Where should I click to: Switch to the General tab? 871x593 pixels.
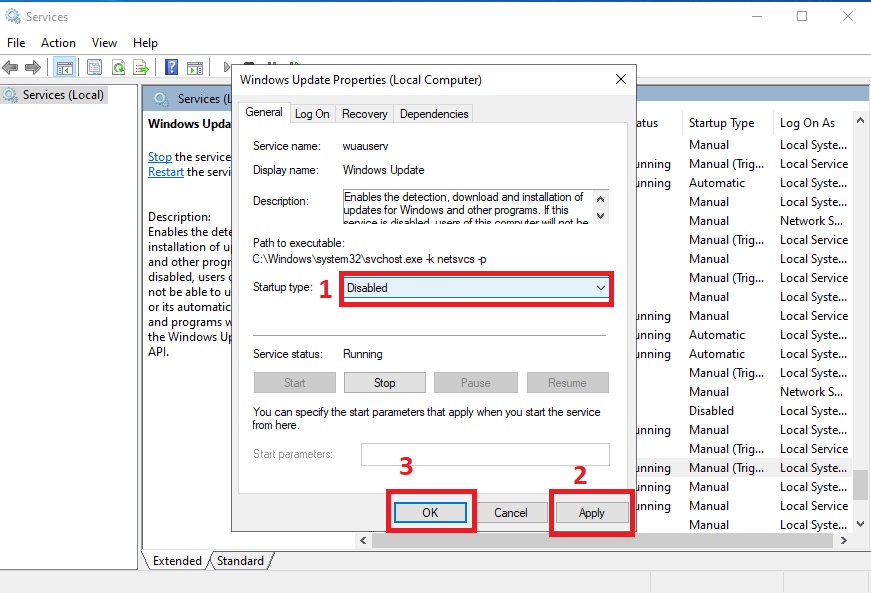pyautogui.click(x=264, y=112)
